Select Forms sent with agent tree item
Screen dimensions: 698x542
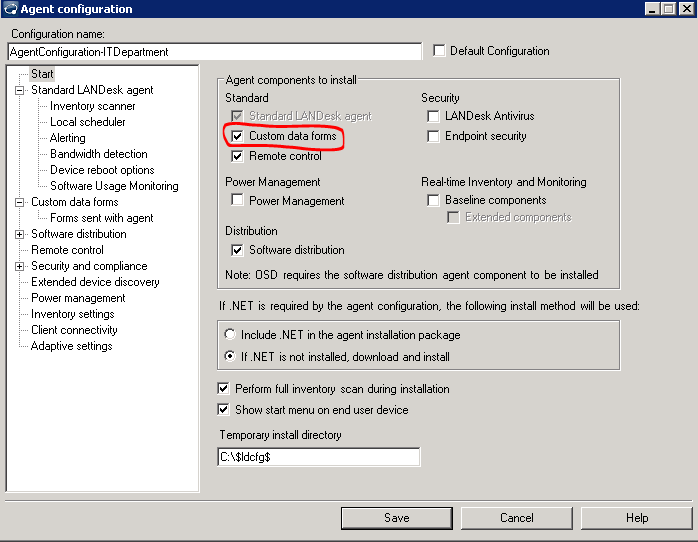(x=102, y=218)
